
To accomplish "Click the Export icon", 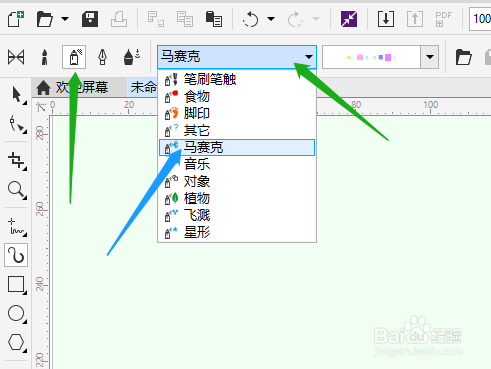I will coord(415,19).
